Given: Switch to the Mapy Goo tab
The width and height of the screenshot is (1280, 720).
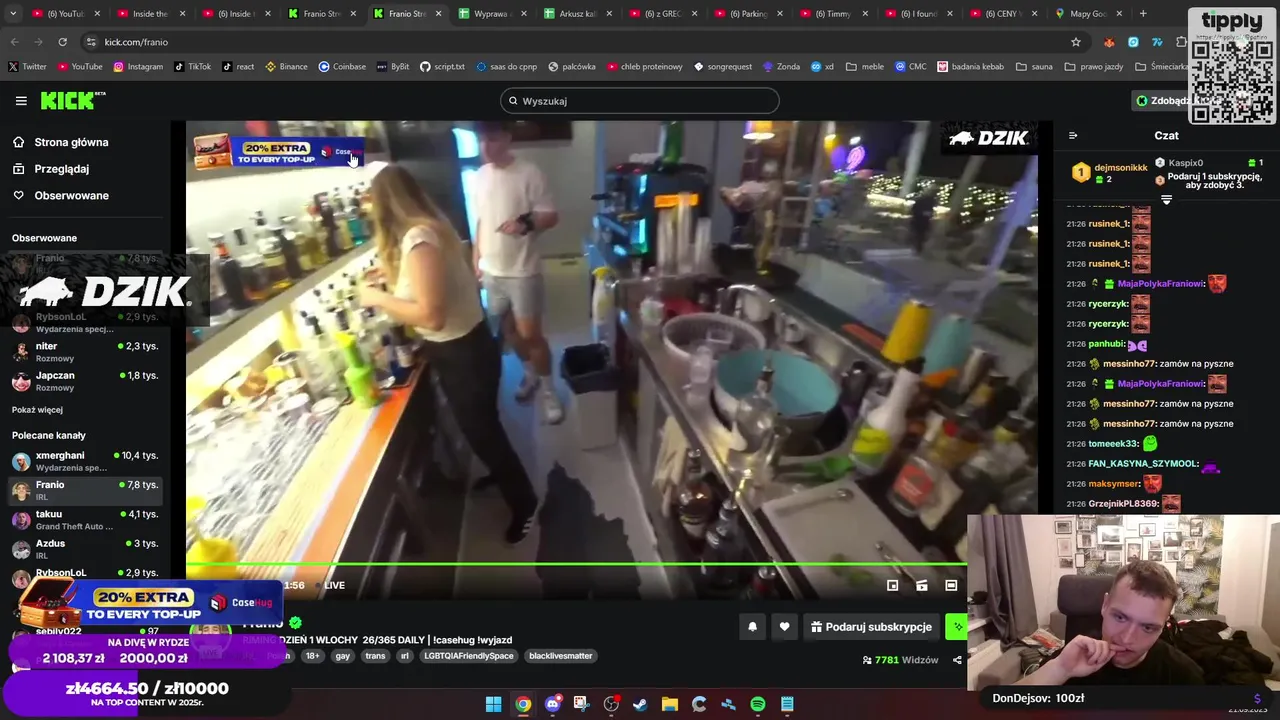Looking at the screenshot, I should [x=1088, y=14].
